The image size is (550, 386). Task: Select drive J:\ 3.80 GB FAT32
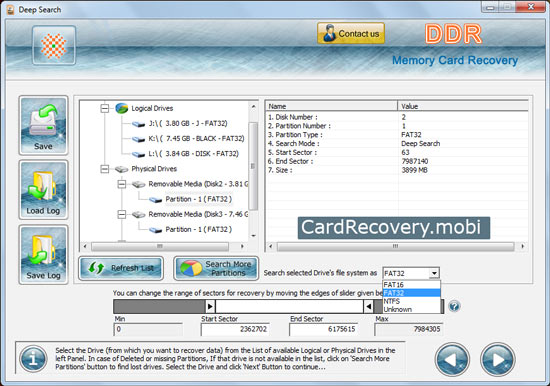coord(188,124)
